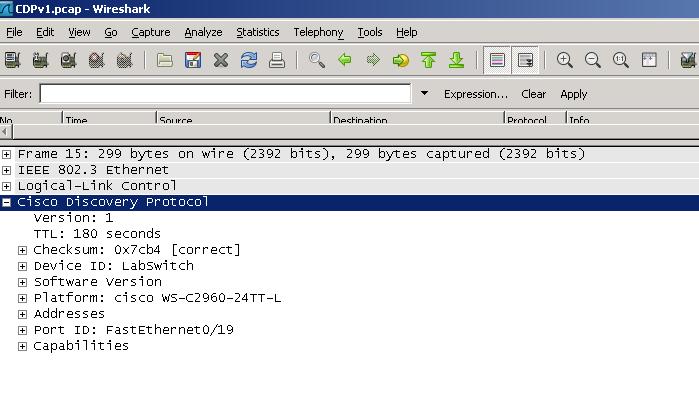Click the Save capture file icon
Screen dimensions: 699x414
tap(193, 61)
